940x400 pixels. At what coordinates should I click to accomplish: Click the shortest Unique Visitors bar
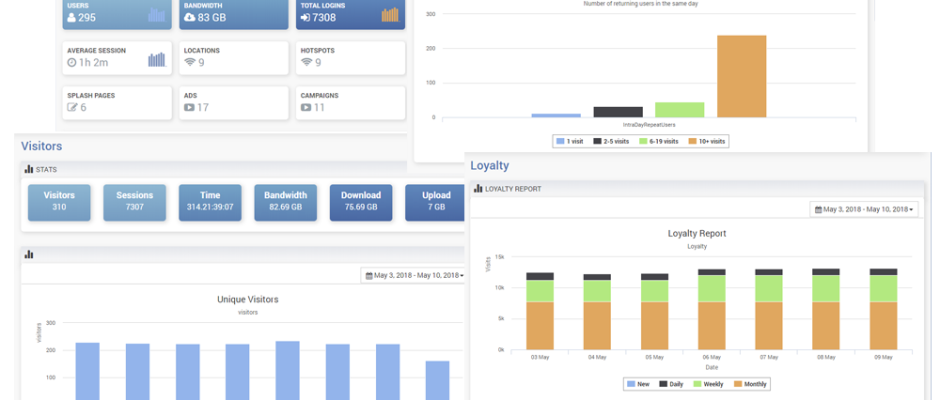coord(438,380)
